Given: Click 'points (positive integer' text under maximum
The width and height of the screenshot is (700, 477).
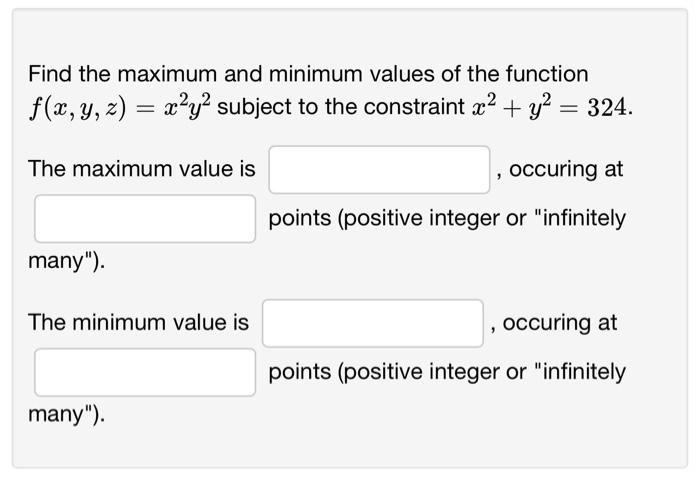Looking at the screenshot, I should click(x=385, y=219).
